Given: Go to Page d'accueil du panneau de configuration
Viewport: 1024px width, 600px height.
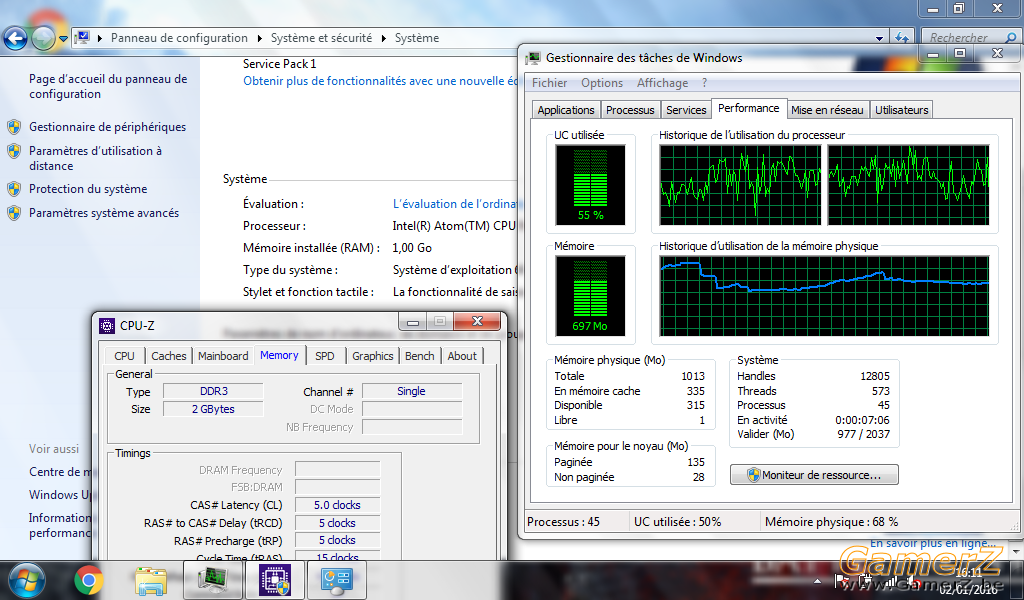Looking at the screenshot, I should click(108, 86).
